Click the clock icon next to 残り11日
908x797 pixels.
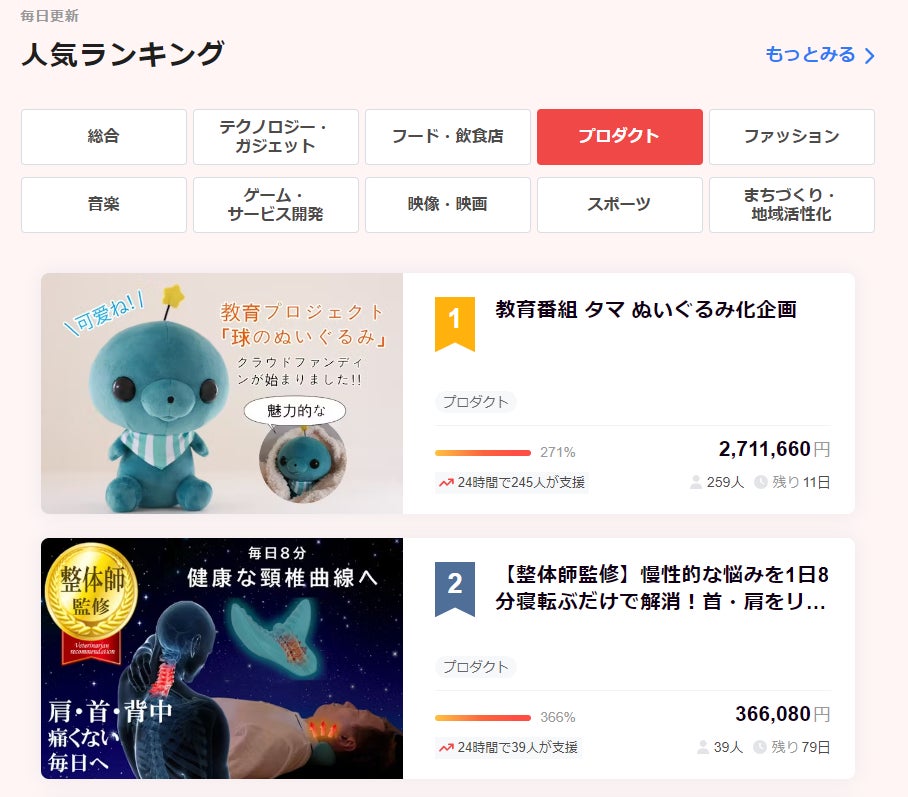click(x=761, y=482)
